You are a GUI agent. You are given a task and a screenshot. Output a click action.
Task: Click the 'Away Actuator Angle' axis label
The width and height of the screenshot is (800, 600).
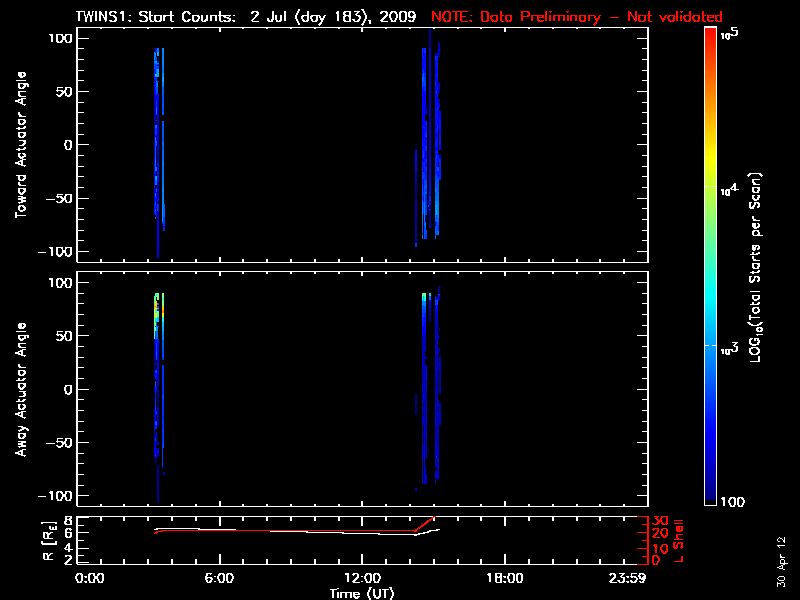(19, 389)
